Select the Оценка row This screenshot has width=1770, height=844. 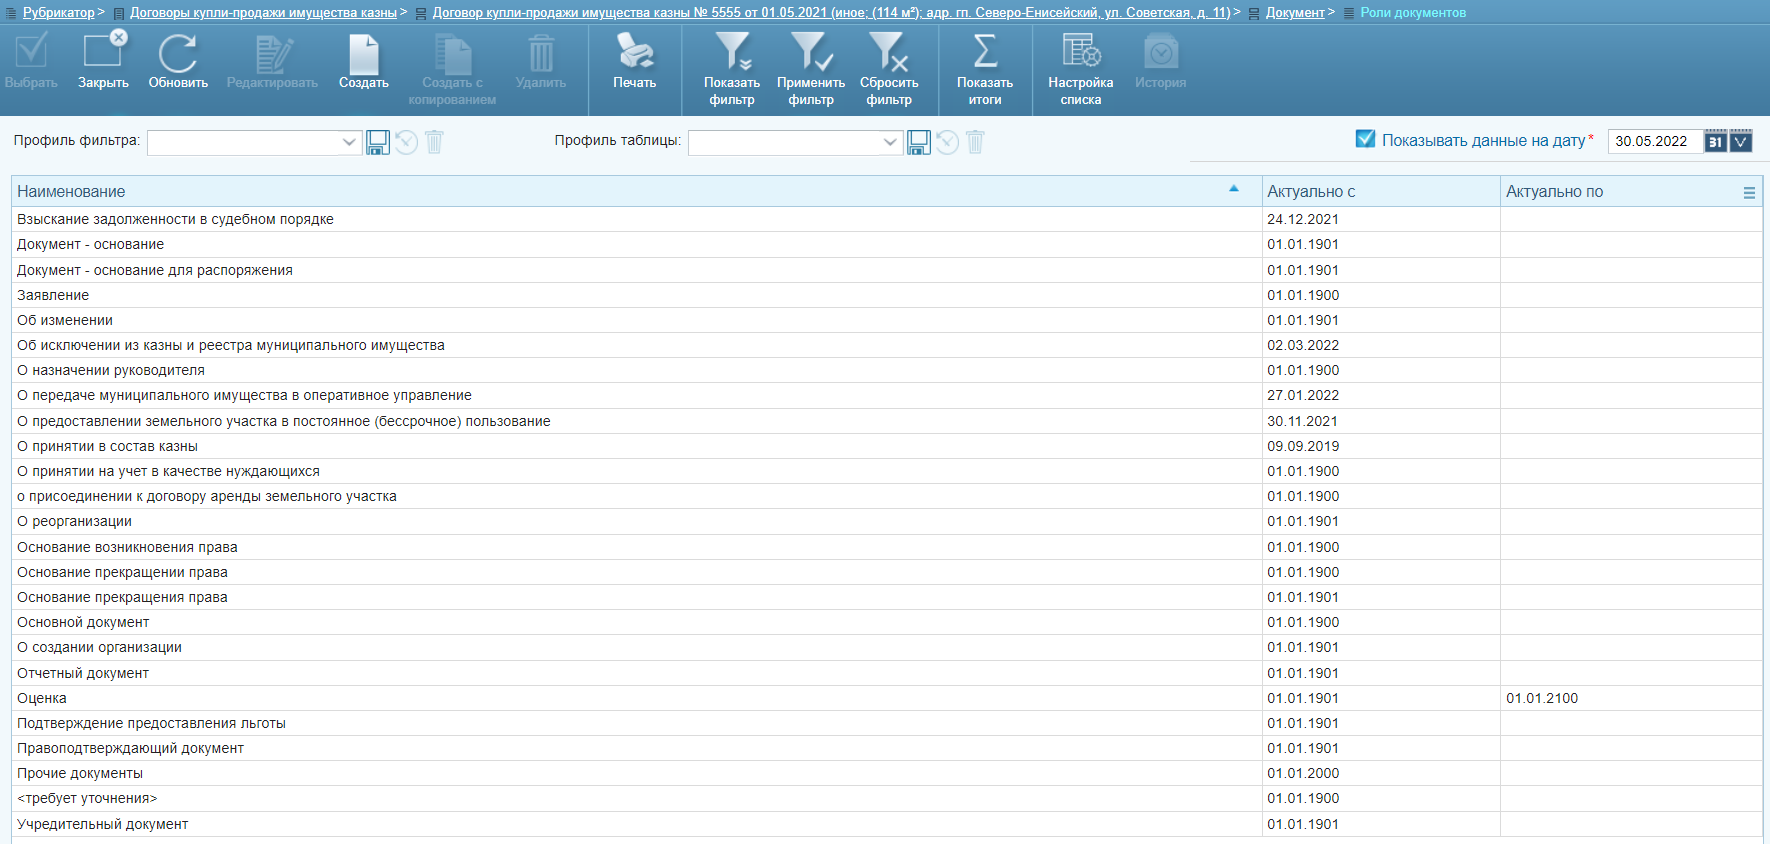[x=886, y=698]
